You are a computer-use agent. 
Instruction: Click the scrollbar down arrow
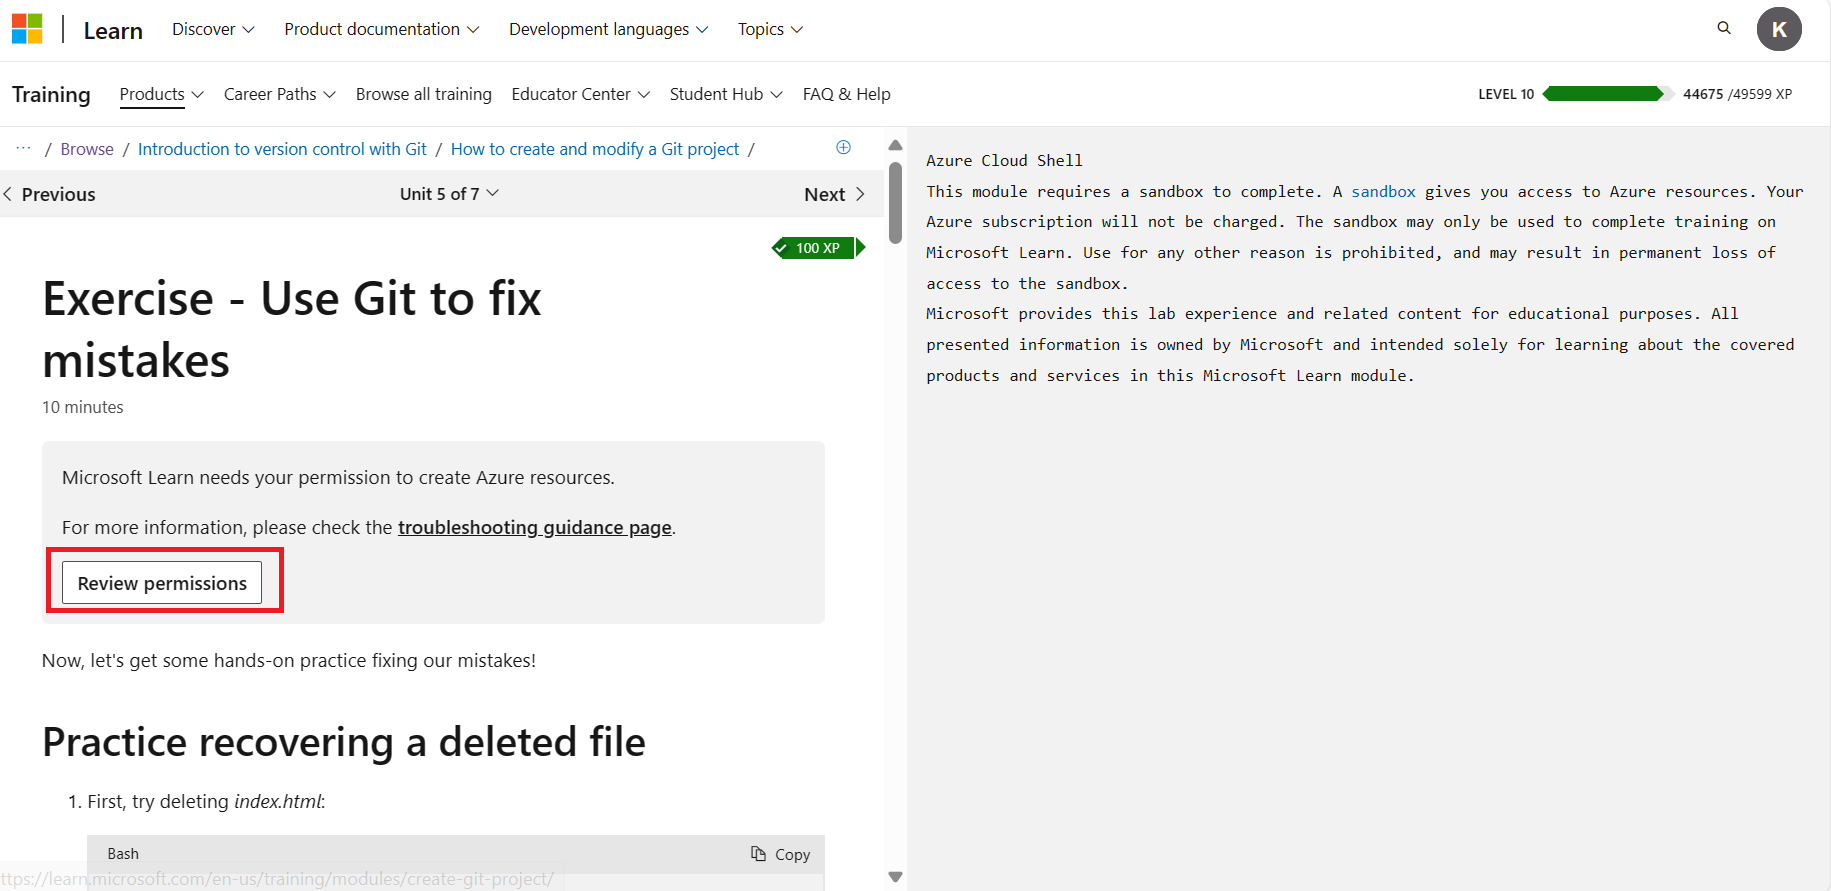click(x=895, y=877)
